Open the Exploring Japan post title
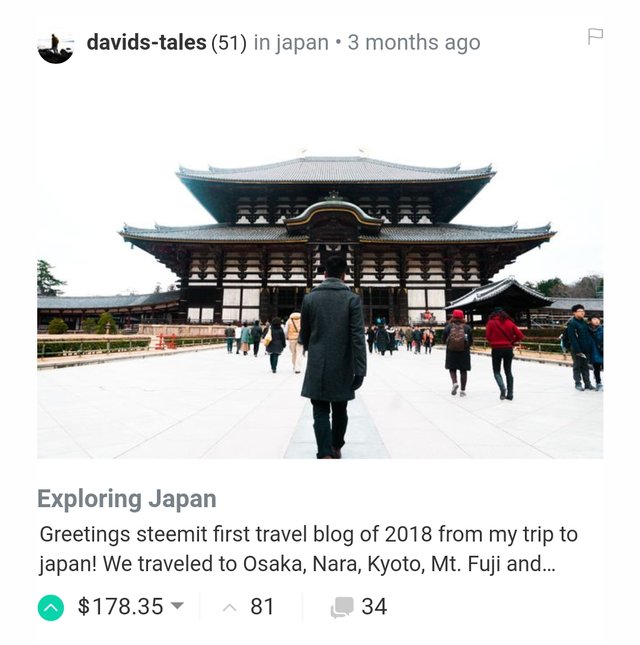The image size is (640, 645). (x=127, y=499)
